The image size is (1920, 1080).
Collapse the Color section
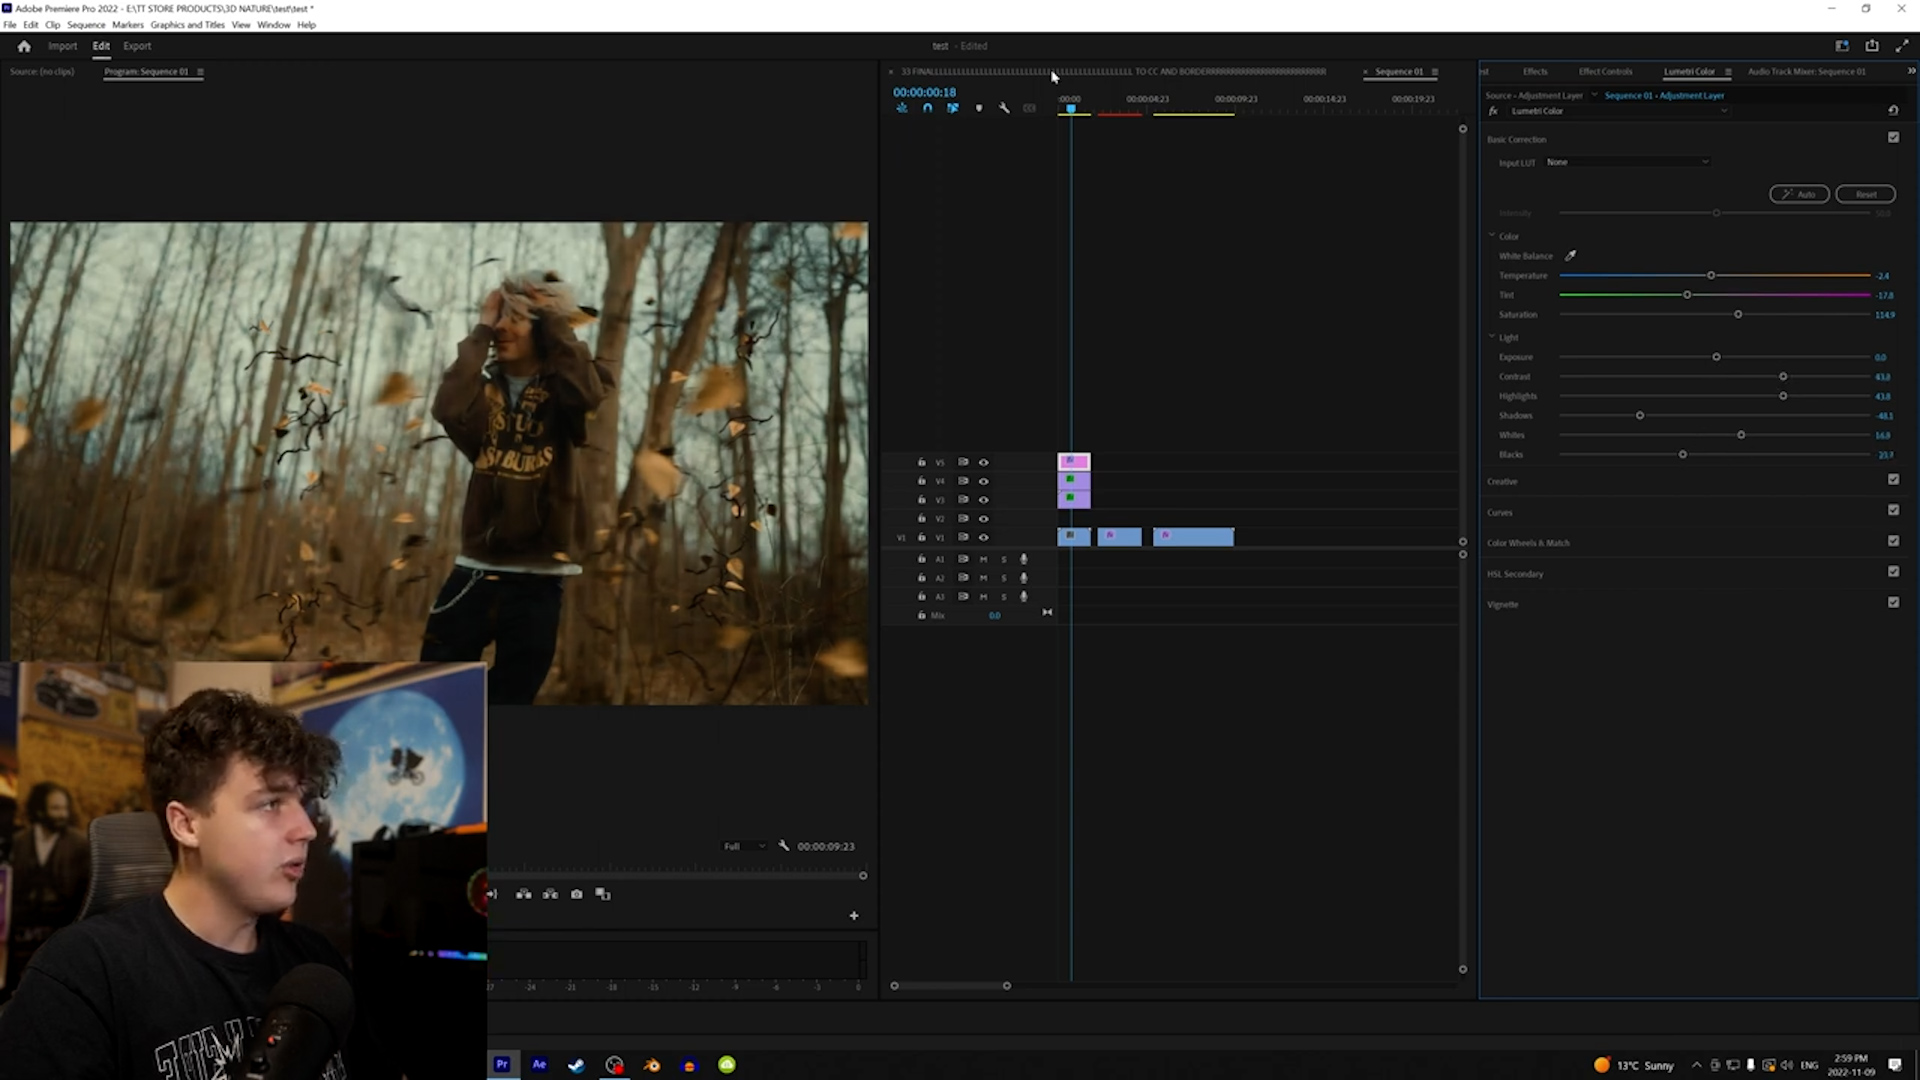[x=1492, y=236]
